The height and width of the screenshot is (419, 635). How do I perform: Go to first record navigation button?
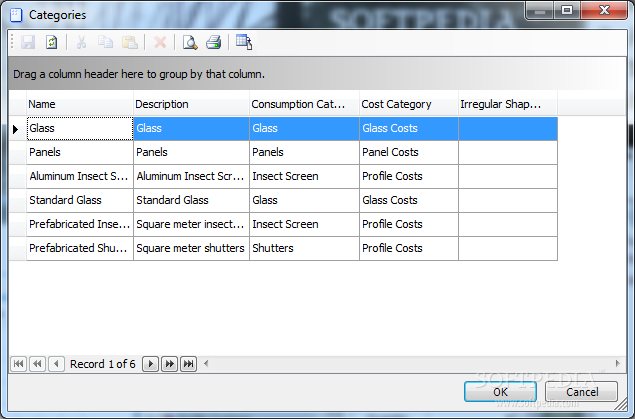point(18,364)
